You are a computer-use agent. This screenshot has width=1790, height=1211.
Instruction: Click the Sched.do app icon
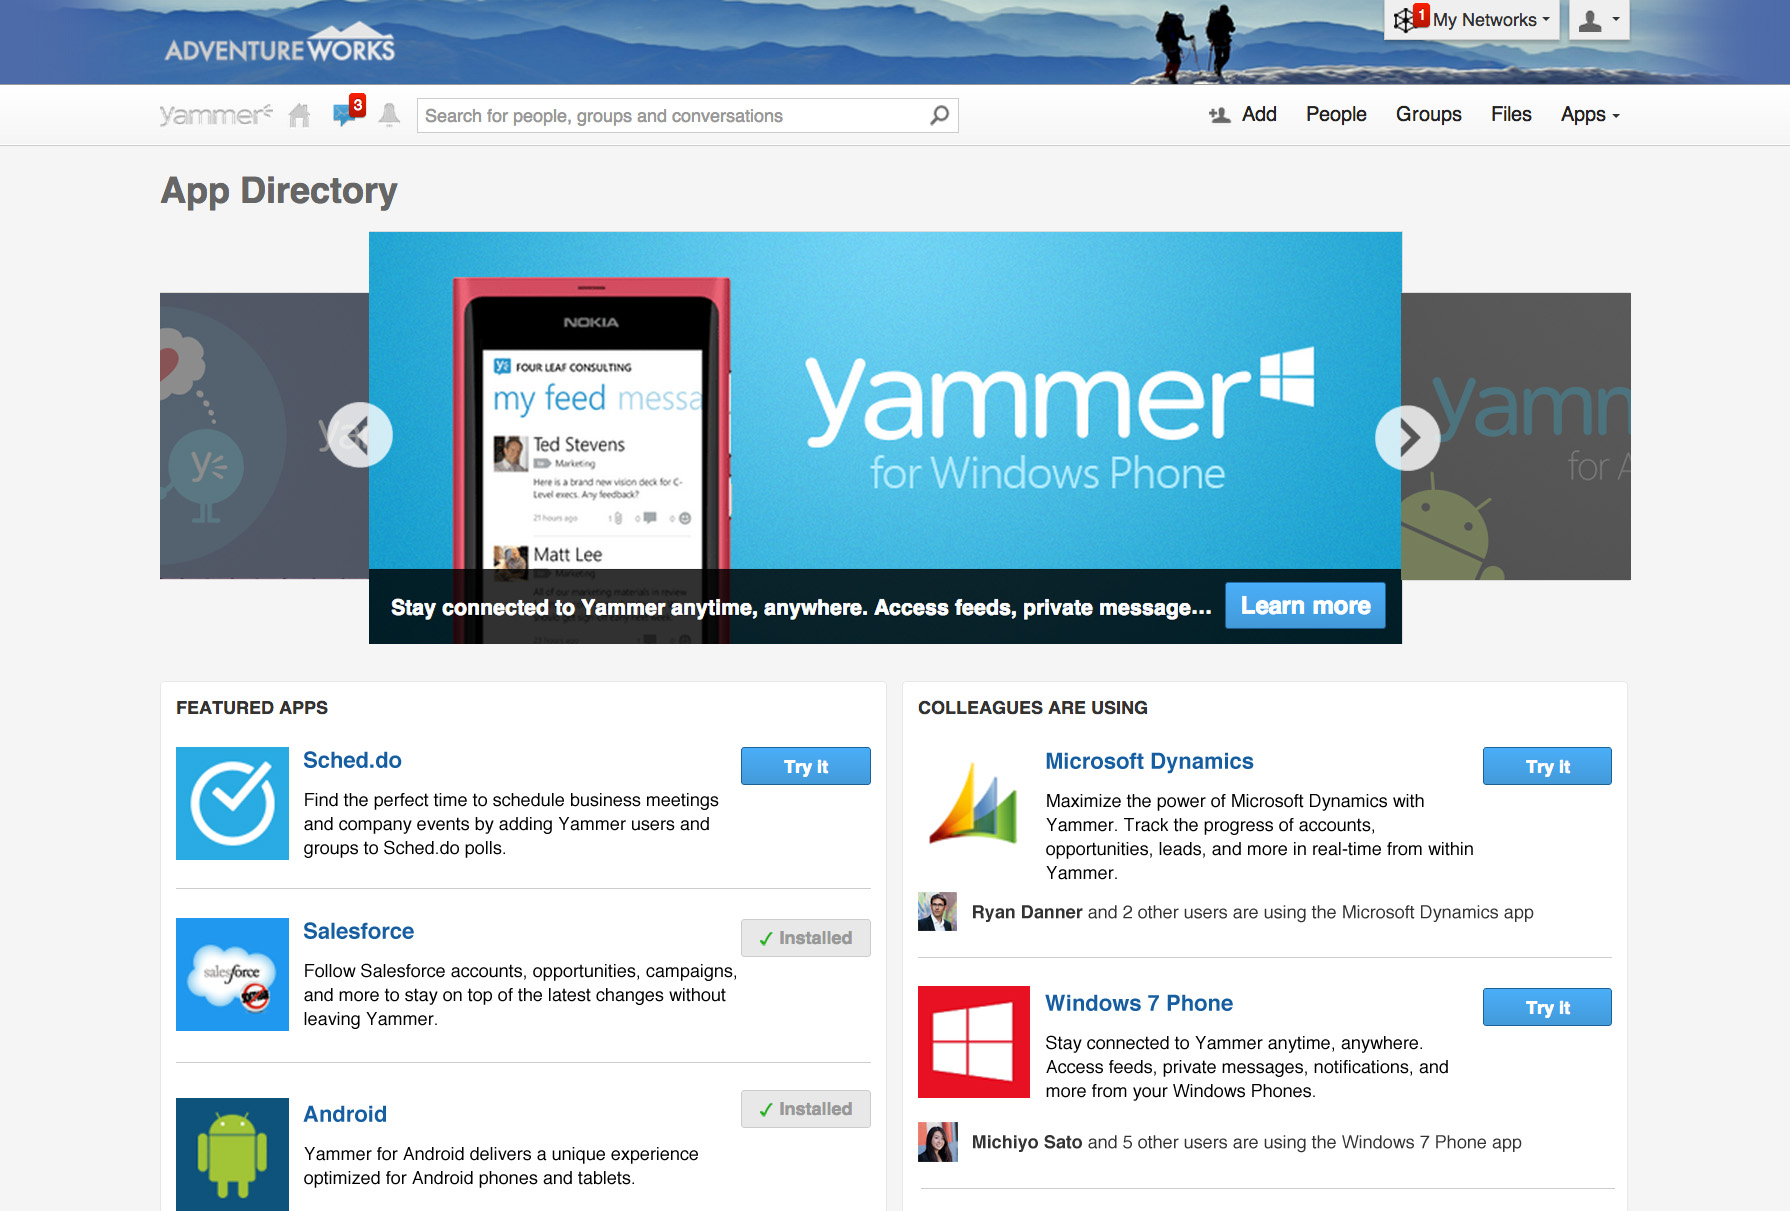[x=232, y=803]
